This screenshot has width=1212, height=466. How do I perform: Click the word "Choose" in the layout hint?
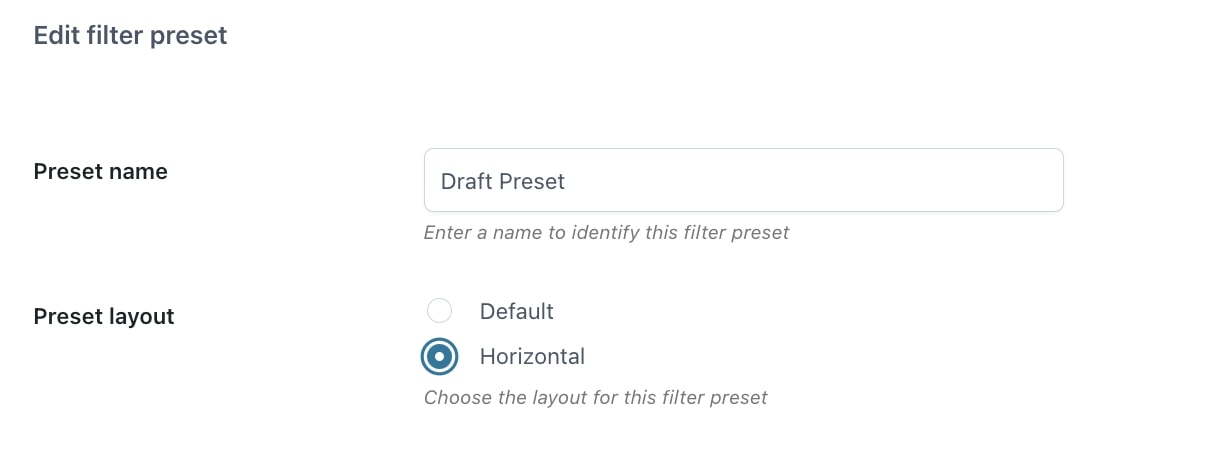pyautogui.click(x=457, y=398)
